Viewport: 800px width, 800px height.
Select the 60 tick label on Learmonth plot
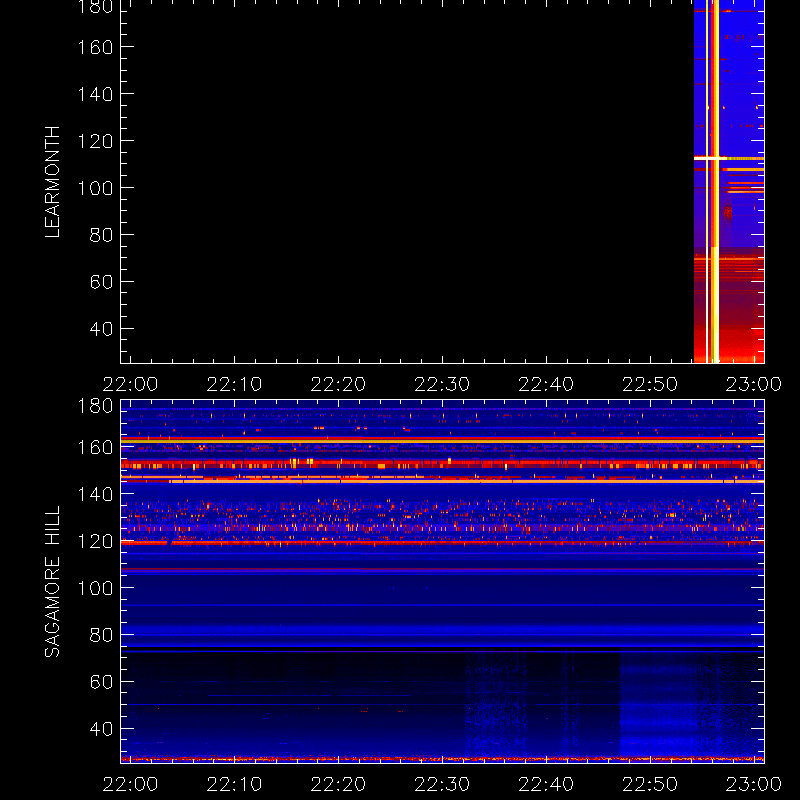(101, 282)
